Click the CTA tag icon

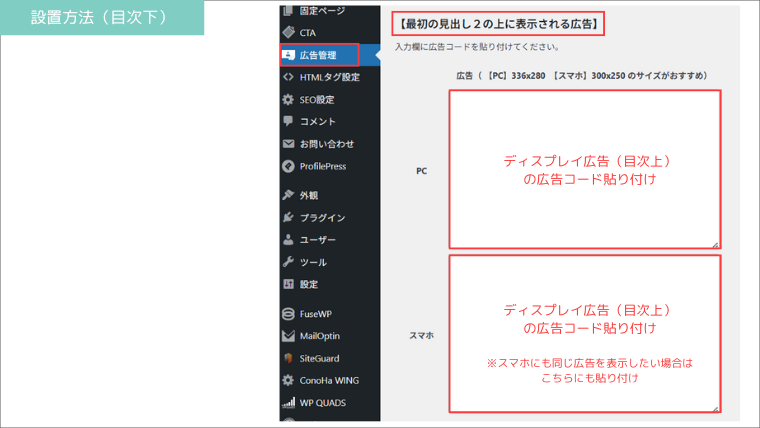288,32
